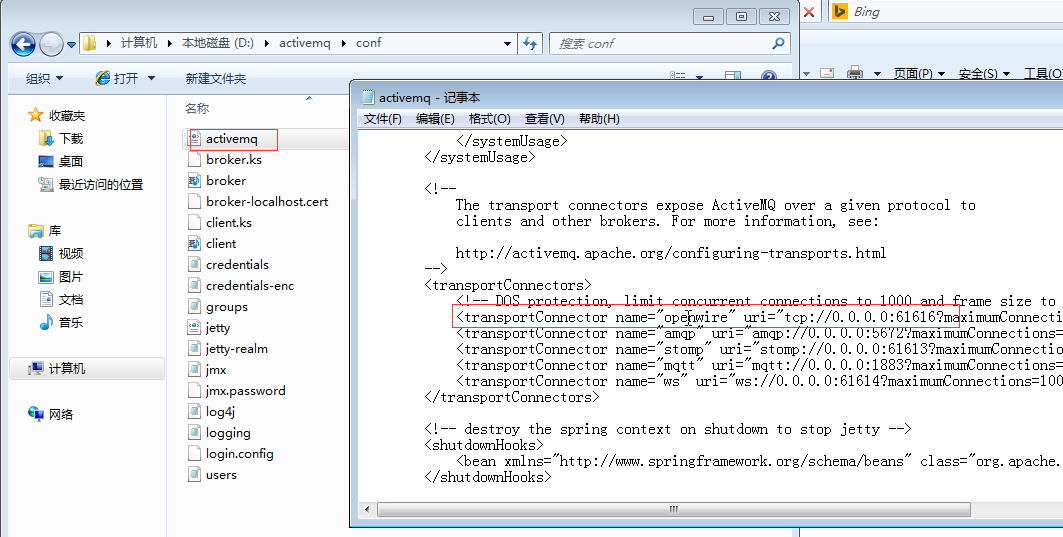This screenshot has width=1063, height=537.
Task: Click Notepad's horizontal scrollbar thumb
Action: click(x=674, y=509)
